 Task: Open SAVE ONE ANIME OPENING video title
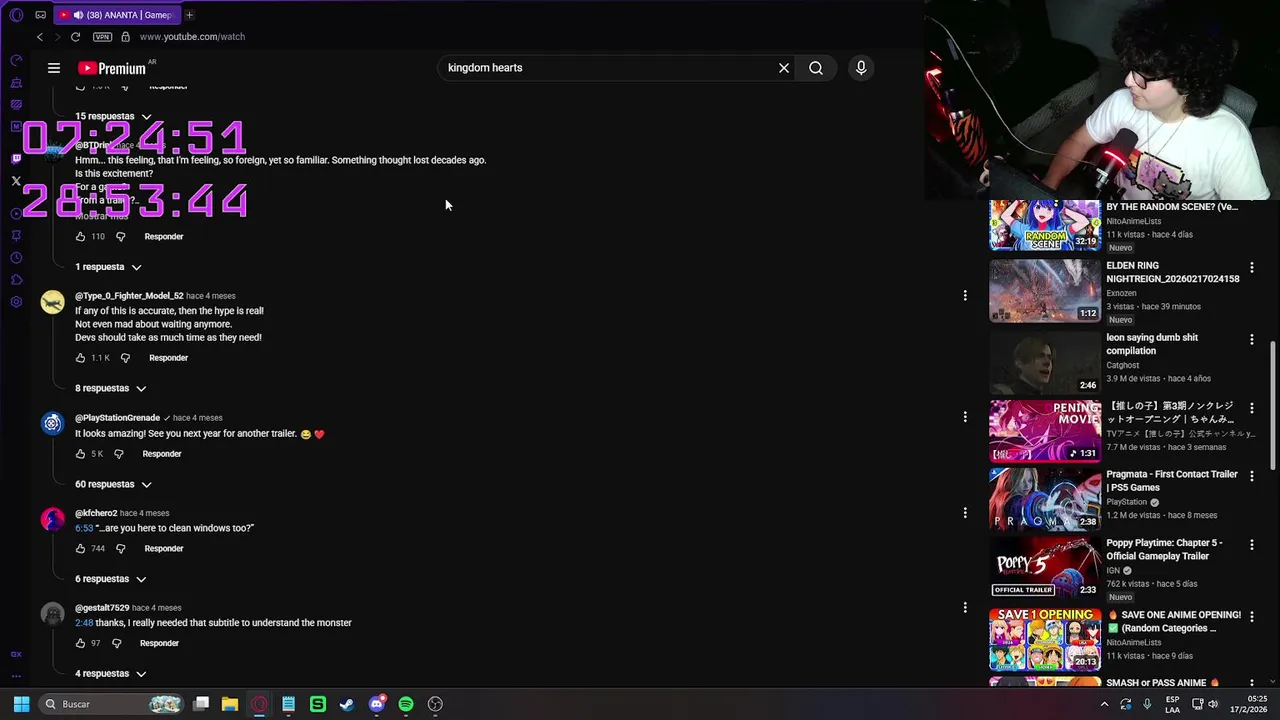tap(1174, 621)
